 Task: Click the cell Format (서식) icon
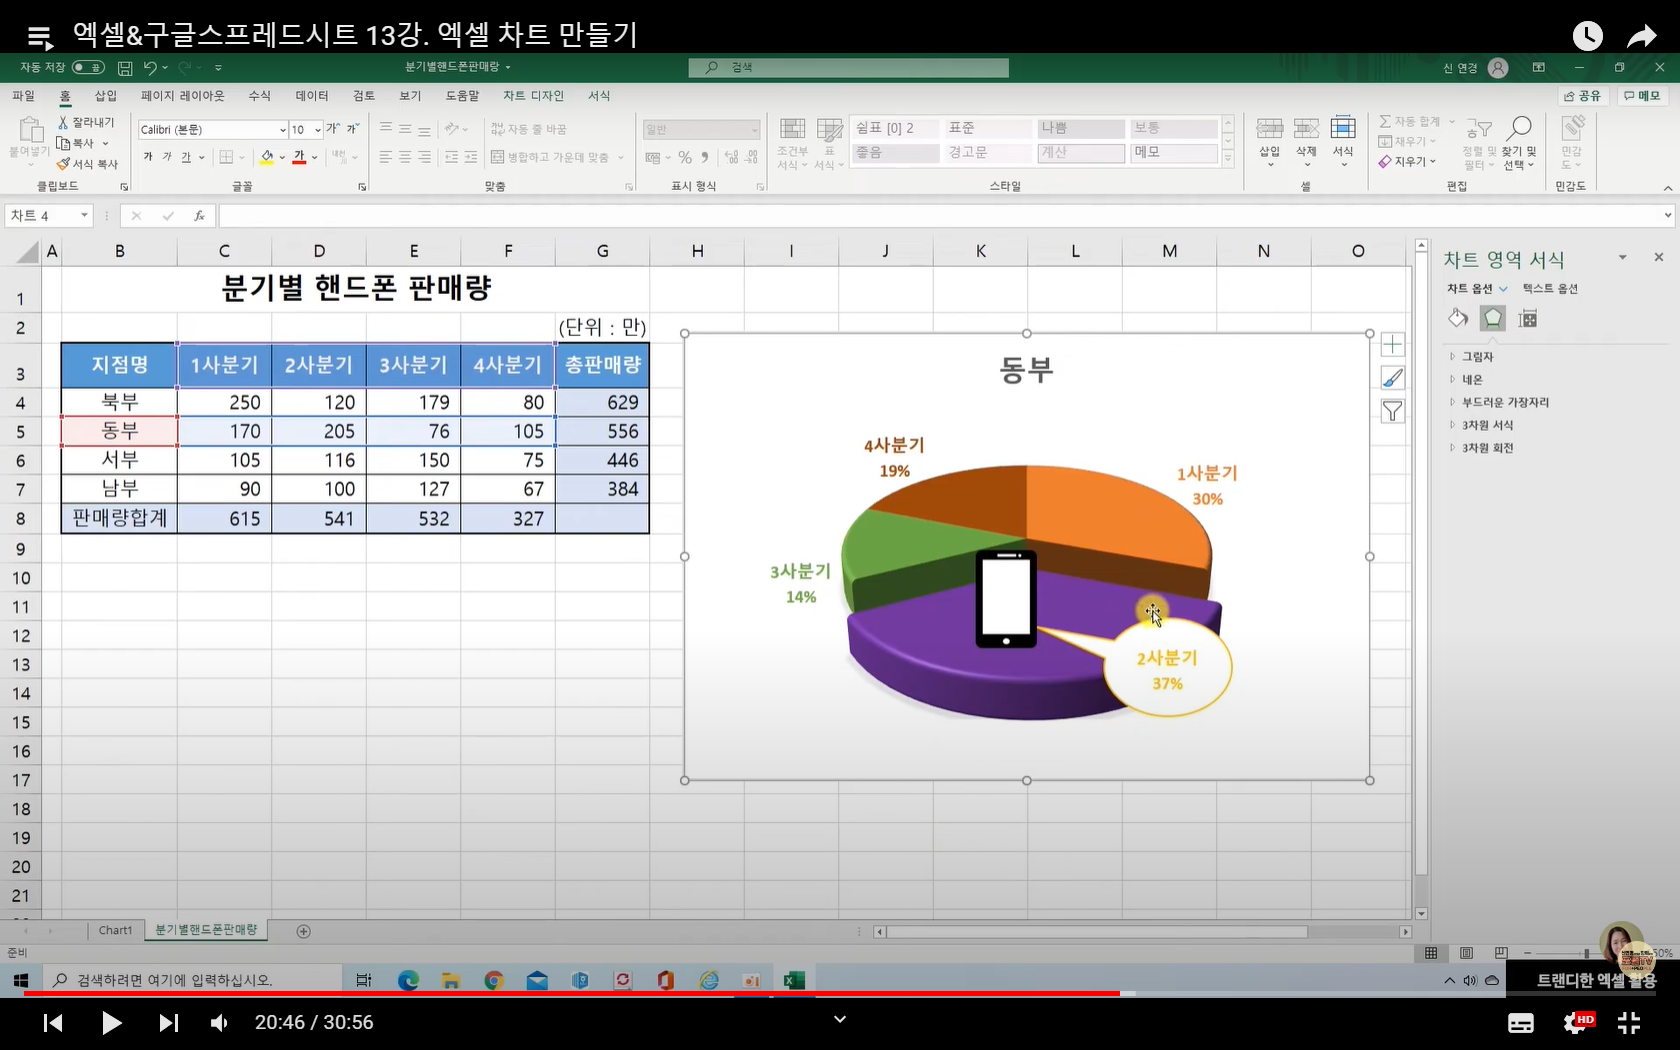(x=1343, y=128)
